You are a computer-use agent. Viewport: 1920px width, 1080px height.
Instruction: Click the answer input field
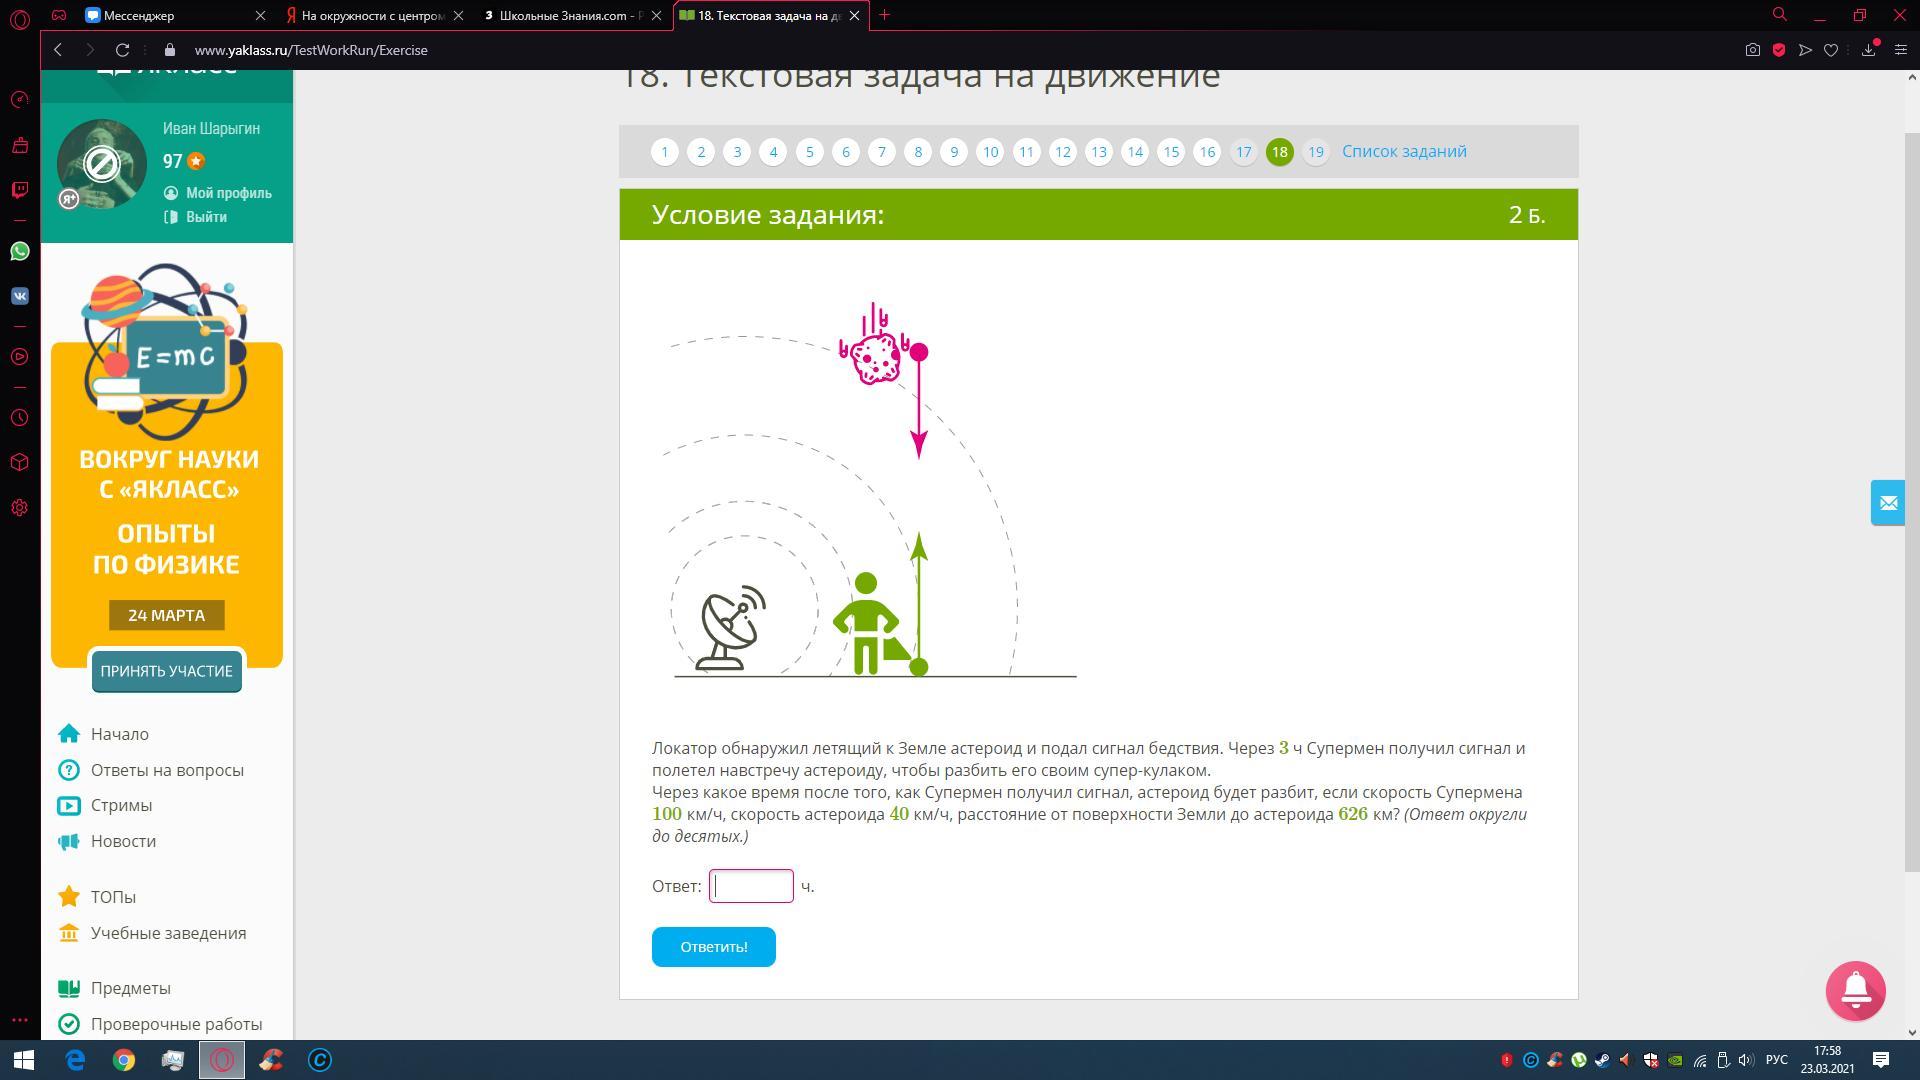click(751, 886)
